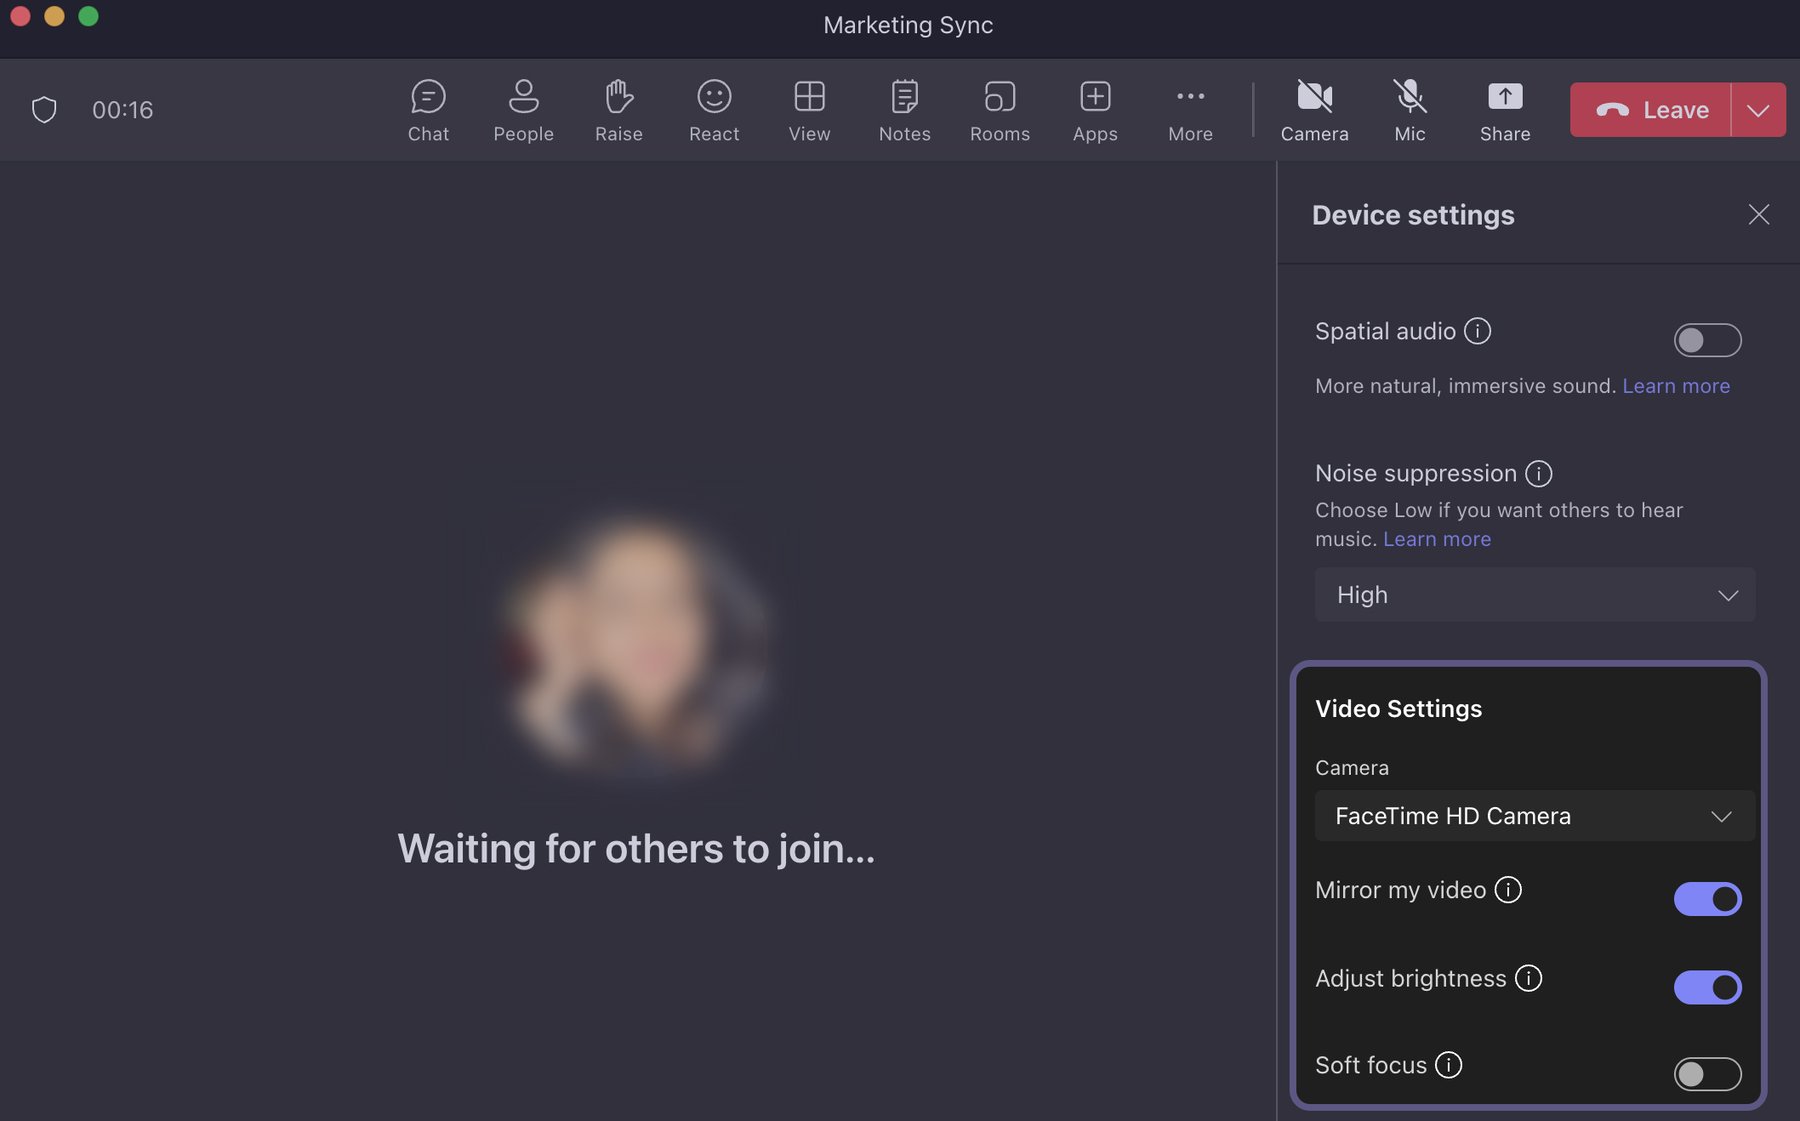The image size is (1800, 1121).
Task: Open meeting Notes
Action: pyautogui.click(x=903, y=109)
